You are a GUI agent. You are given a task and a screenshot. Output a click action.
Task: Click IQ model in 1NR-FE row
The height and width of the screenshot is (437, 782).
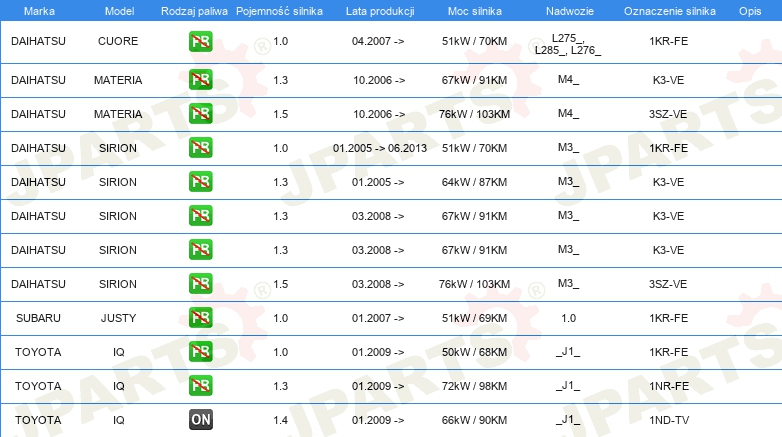point(119,386)
